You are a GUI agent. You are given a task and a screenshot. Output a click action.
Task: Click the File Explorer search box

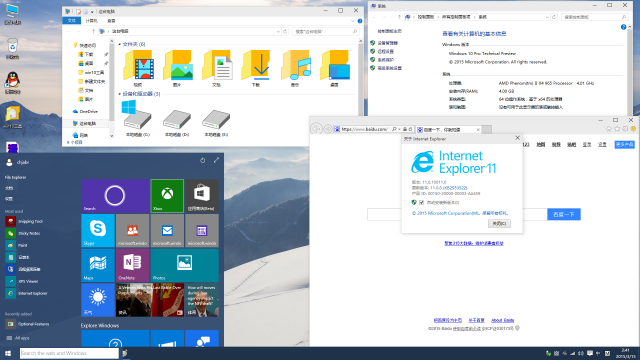(x=326, y=31)
